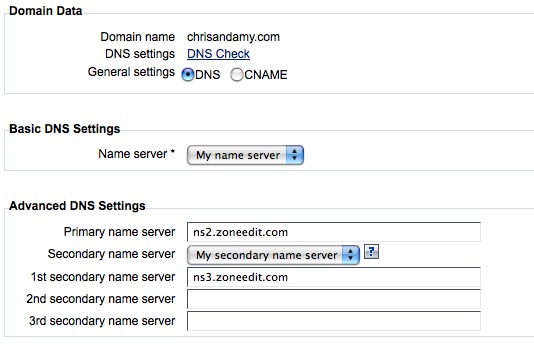Screen dimensions: 534x364
Task: Click the chrisandamy.com domain name text
Action: pyautogui.click(x=233, y=37)
